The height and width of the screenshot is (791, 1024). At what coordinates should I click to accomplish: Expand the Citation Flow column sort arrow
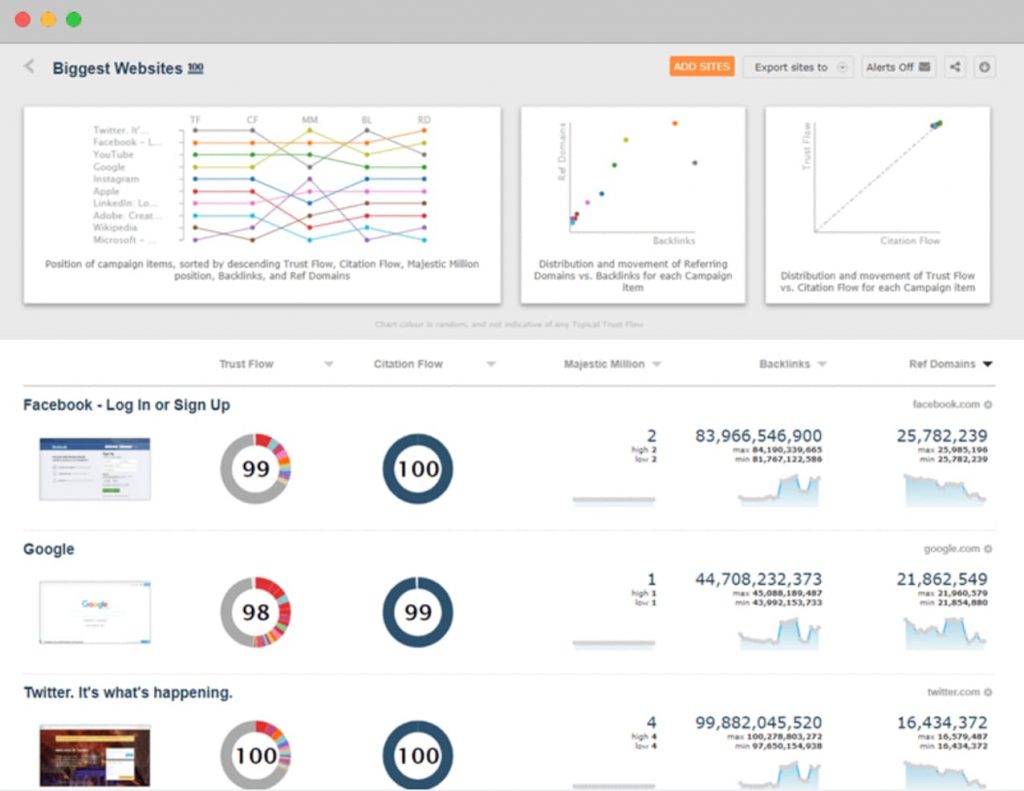coord(490,365)
